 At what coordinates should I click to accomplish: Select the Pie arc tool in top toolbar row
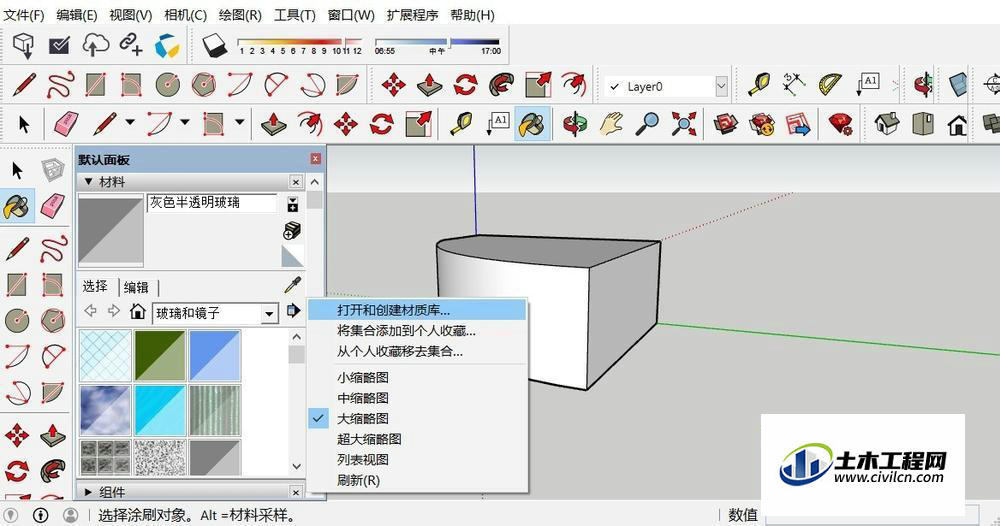click(347, 84)
